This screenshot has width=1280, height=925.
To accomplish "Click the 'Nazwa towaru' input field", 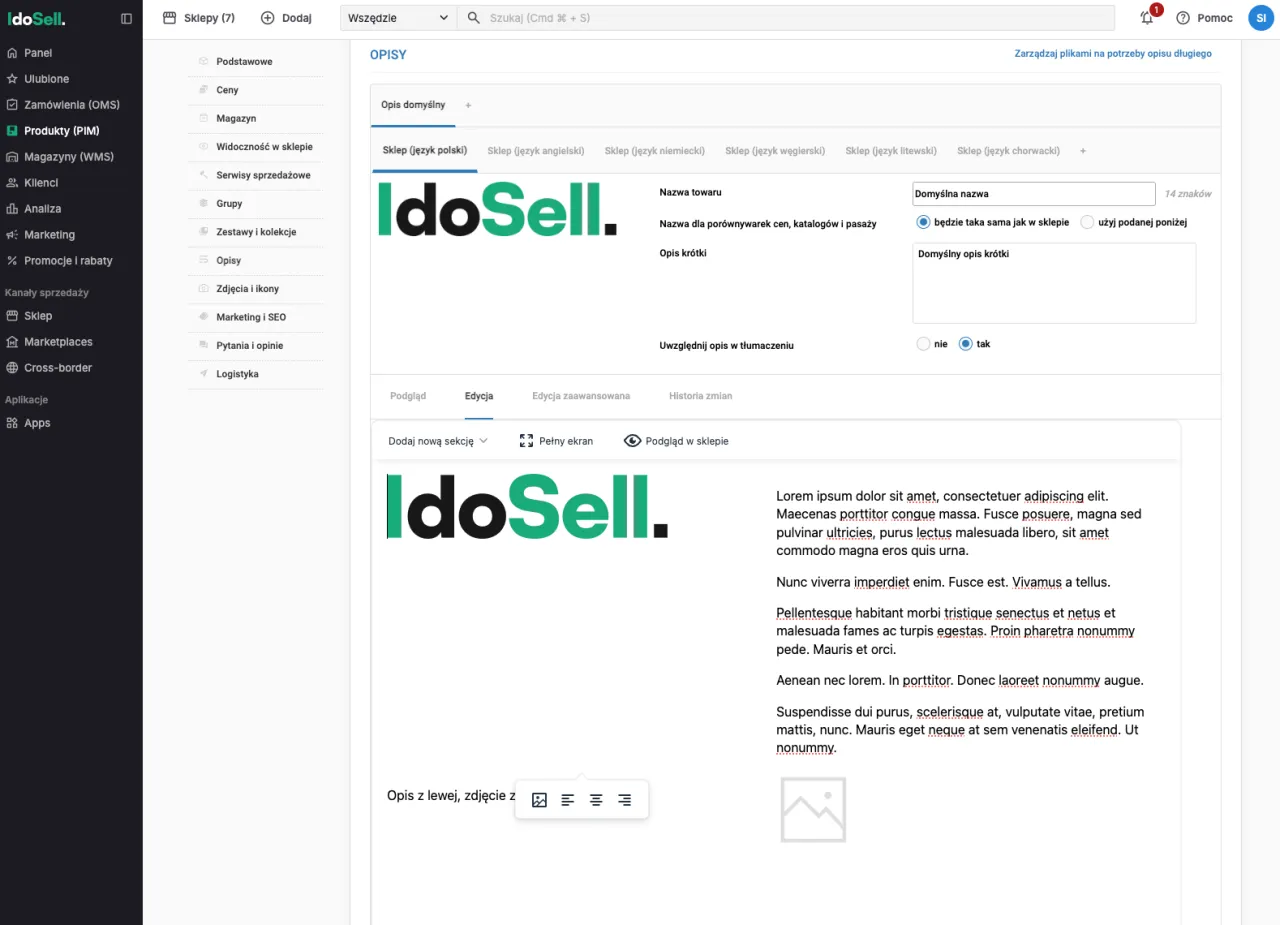I will (1034, 194).
